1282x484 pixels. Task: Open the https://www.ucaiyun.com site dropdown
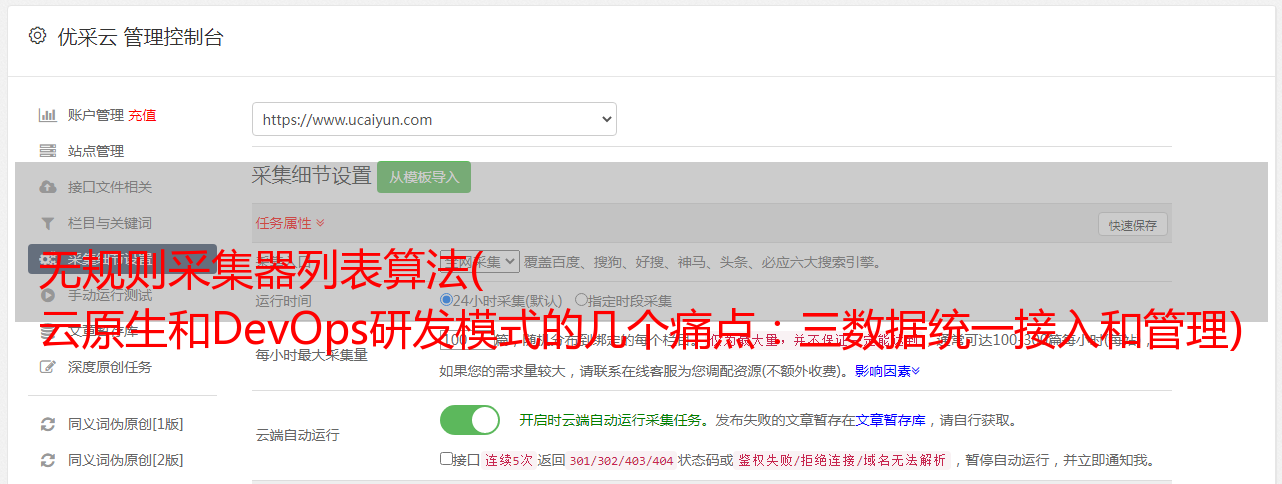click(x=434, y=119)
